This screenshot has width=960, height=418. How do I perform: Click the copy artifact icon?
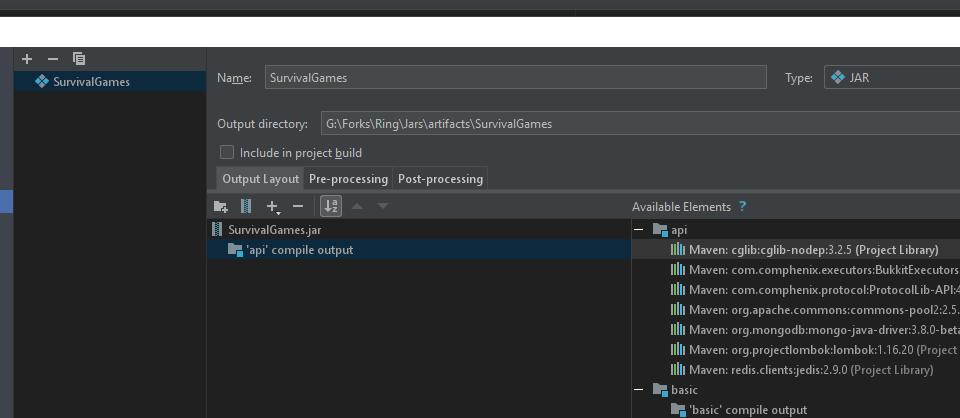79,59
